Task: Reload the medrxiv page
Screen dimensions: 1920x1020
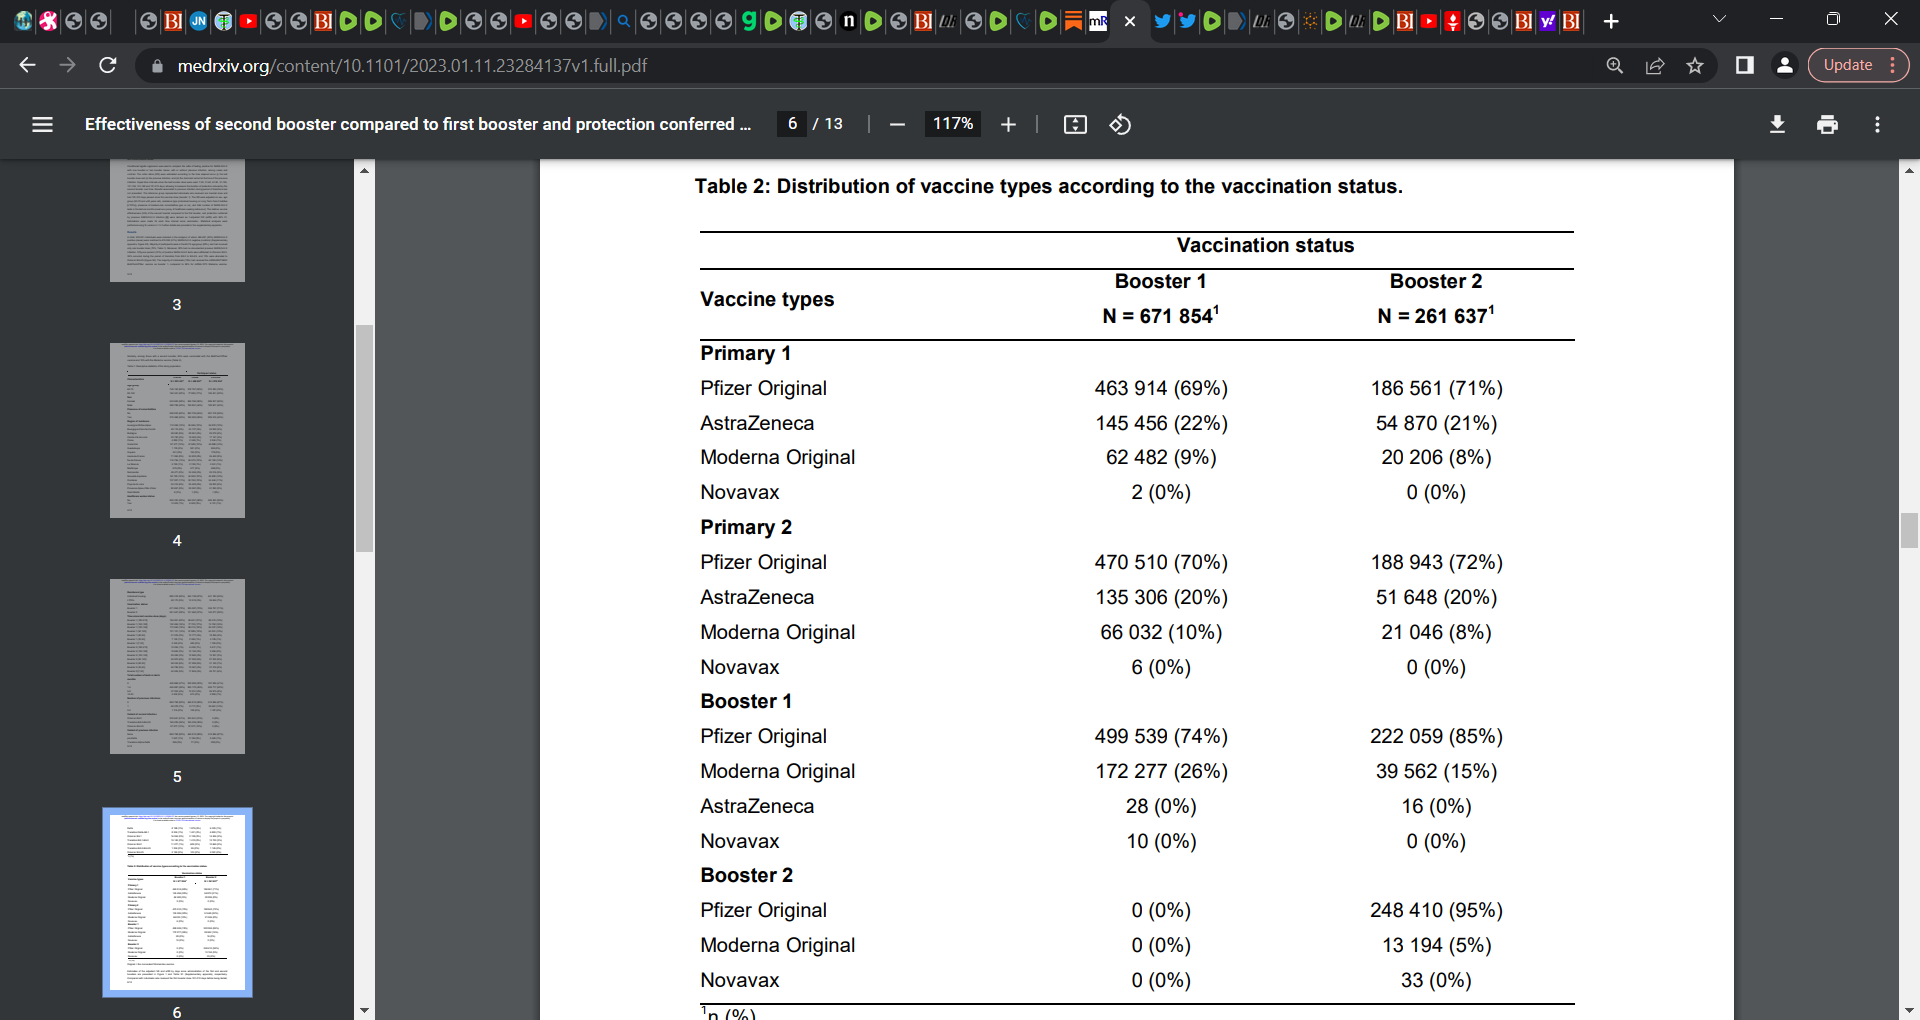Action: [x=108, y=65]
